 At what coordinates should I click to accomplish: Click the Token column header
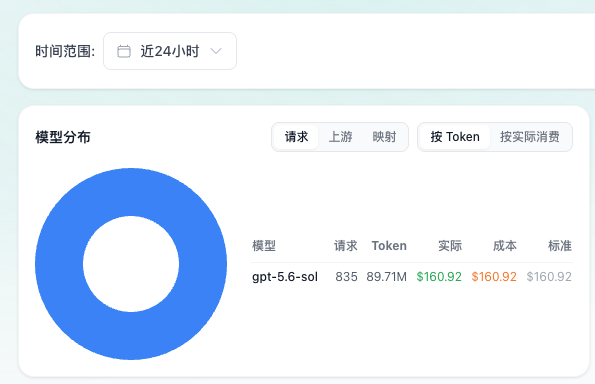click(x=389, y=246)
